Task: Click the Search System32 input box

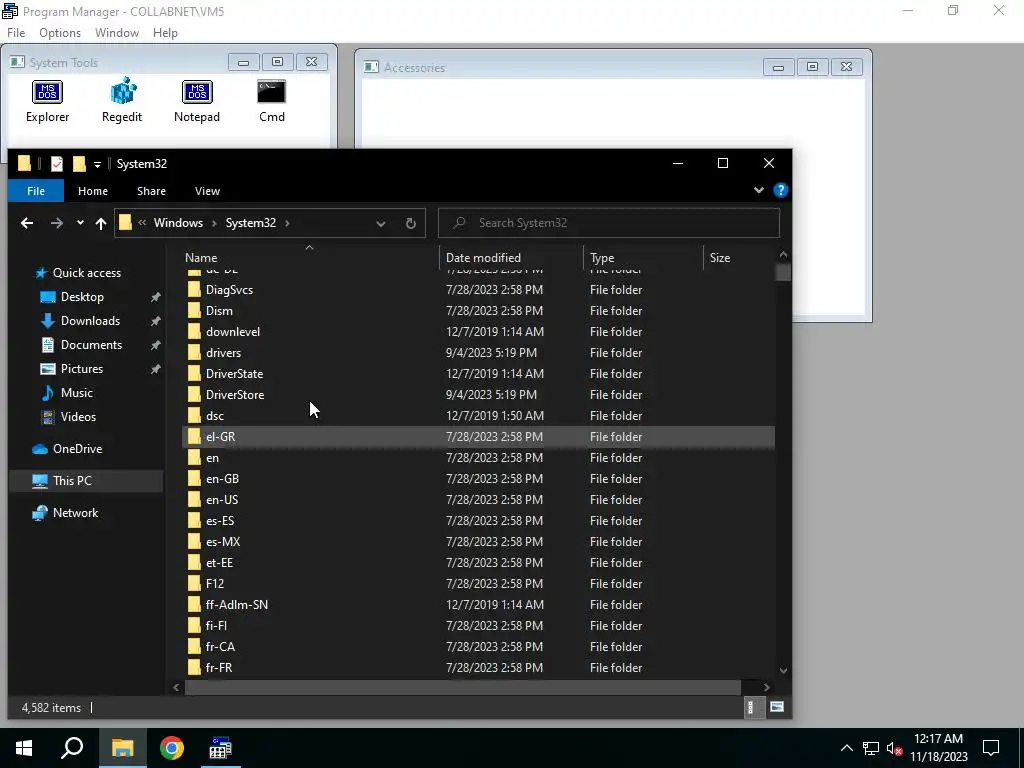Action: point(609,223)
